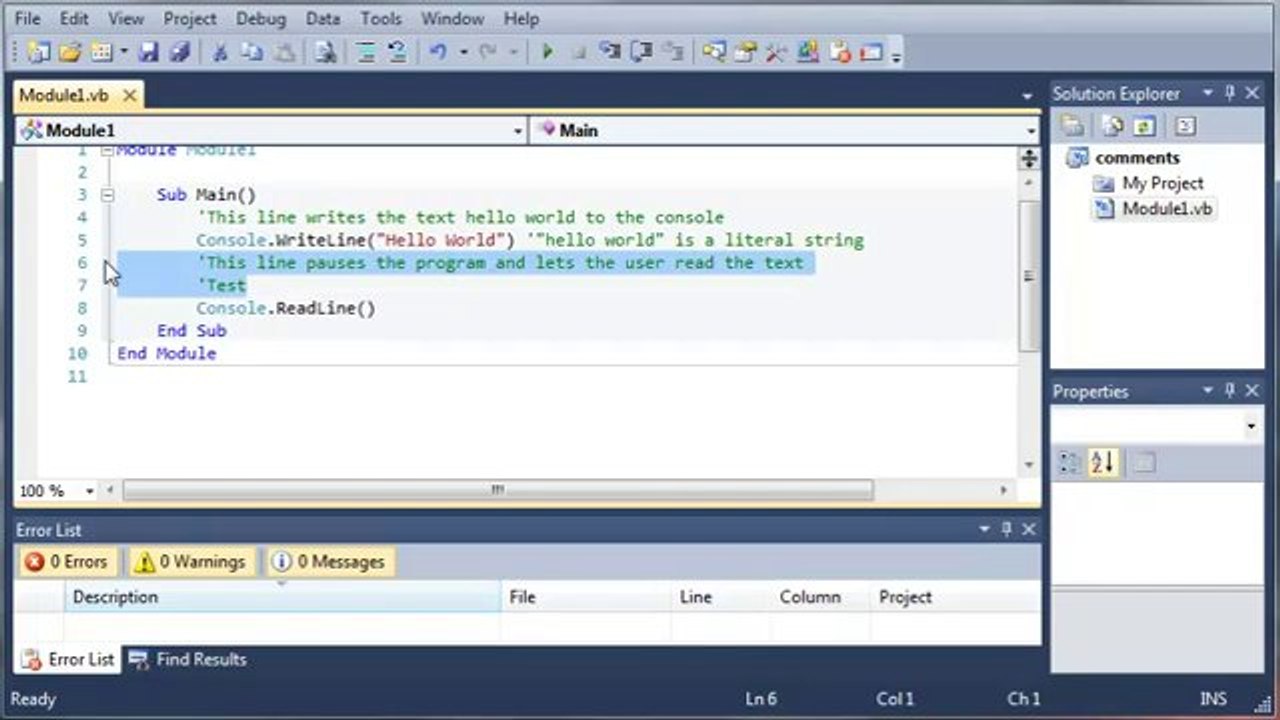
Task: Click the New Project toolbar icon
Action: coord(39,52)
